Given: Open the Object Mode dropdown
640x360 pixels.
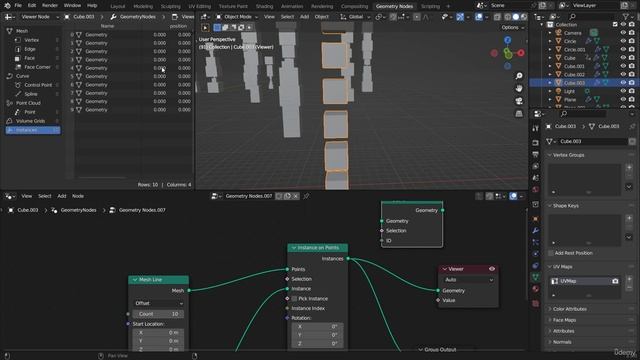Looking at the screenshot, I should (x=237, y=17).
